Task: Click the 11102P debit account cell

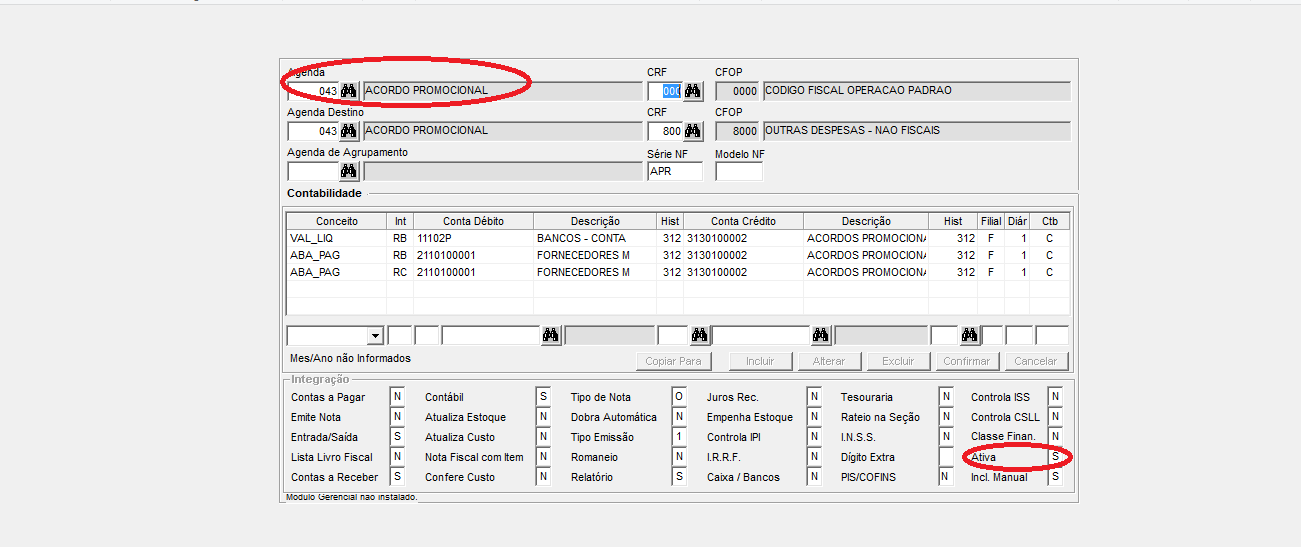Action: coord(474,238)
